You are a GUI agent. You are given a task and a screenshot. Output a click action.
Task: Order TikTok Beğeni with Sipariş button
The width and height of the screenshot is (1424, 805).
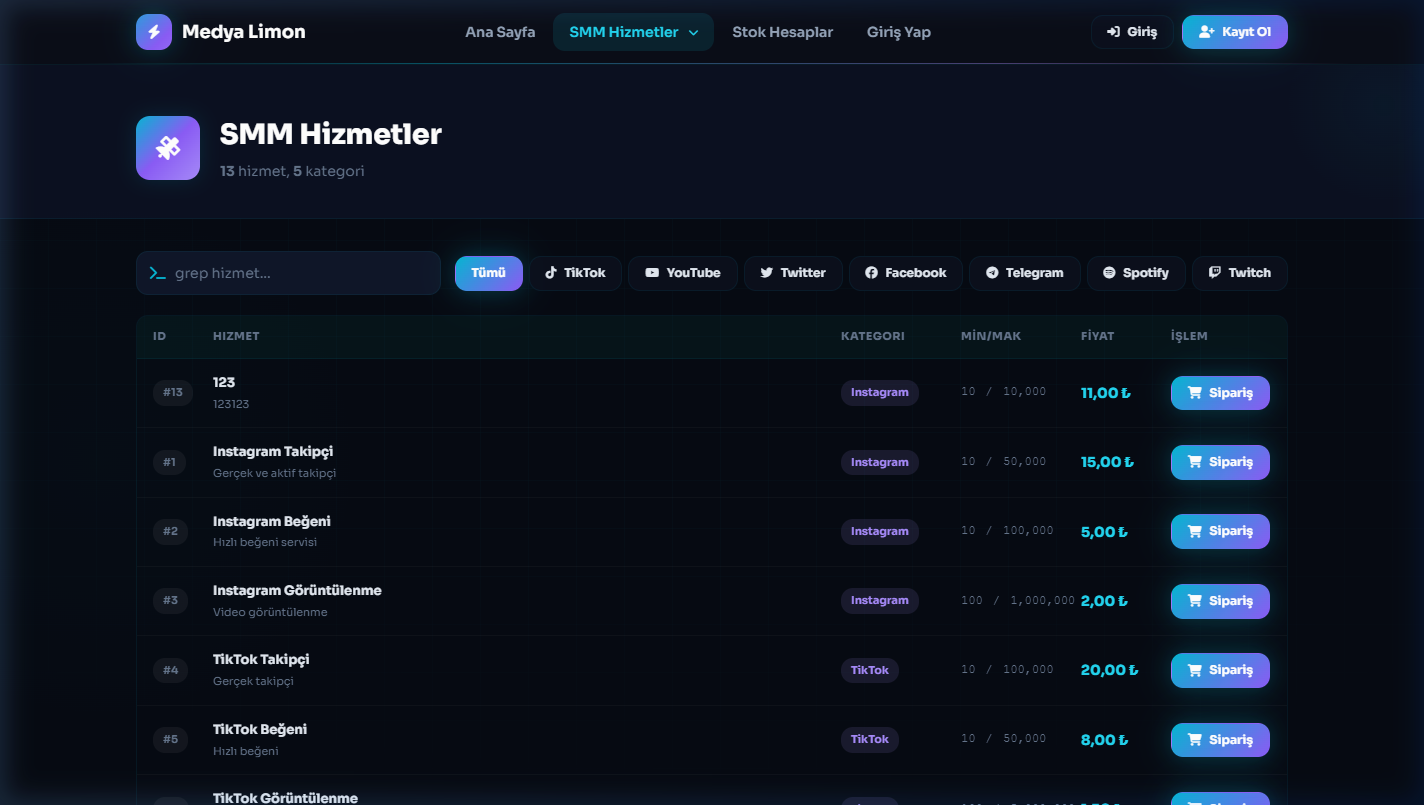coord(1220,740)
